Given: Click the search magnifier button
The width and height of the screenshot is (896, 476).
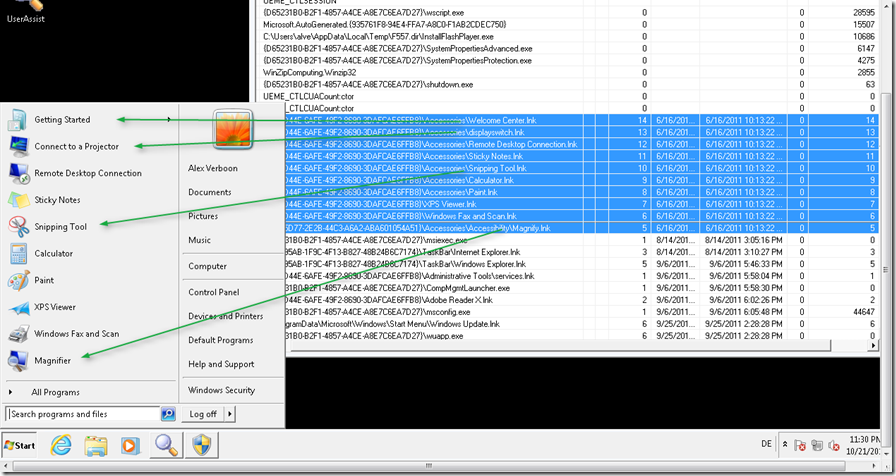Looking at the screenshot, I should [x=168, y=414].
